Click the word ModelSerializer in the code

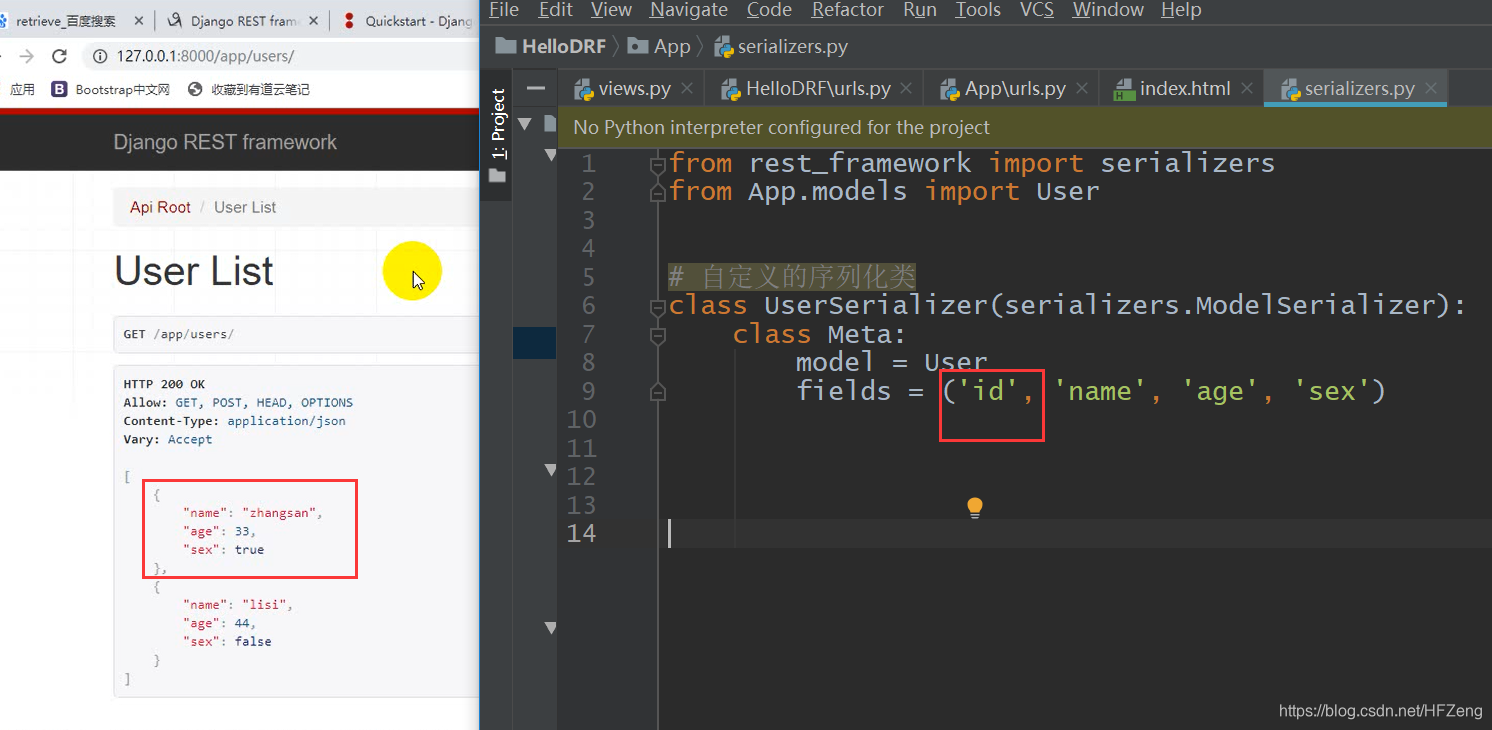coord(1314,305)
